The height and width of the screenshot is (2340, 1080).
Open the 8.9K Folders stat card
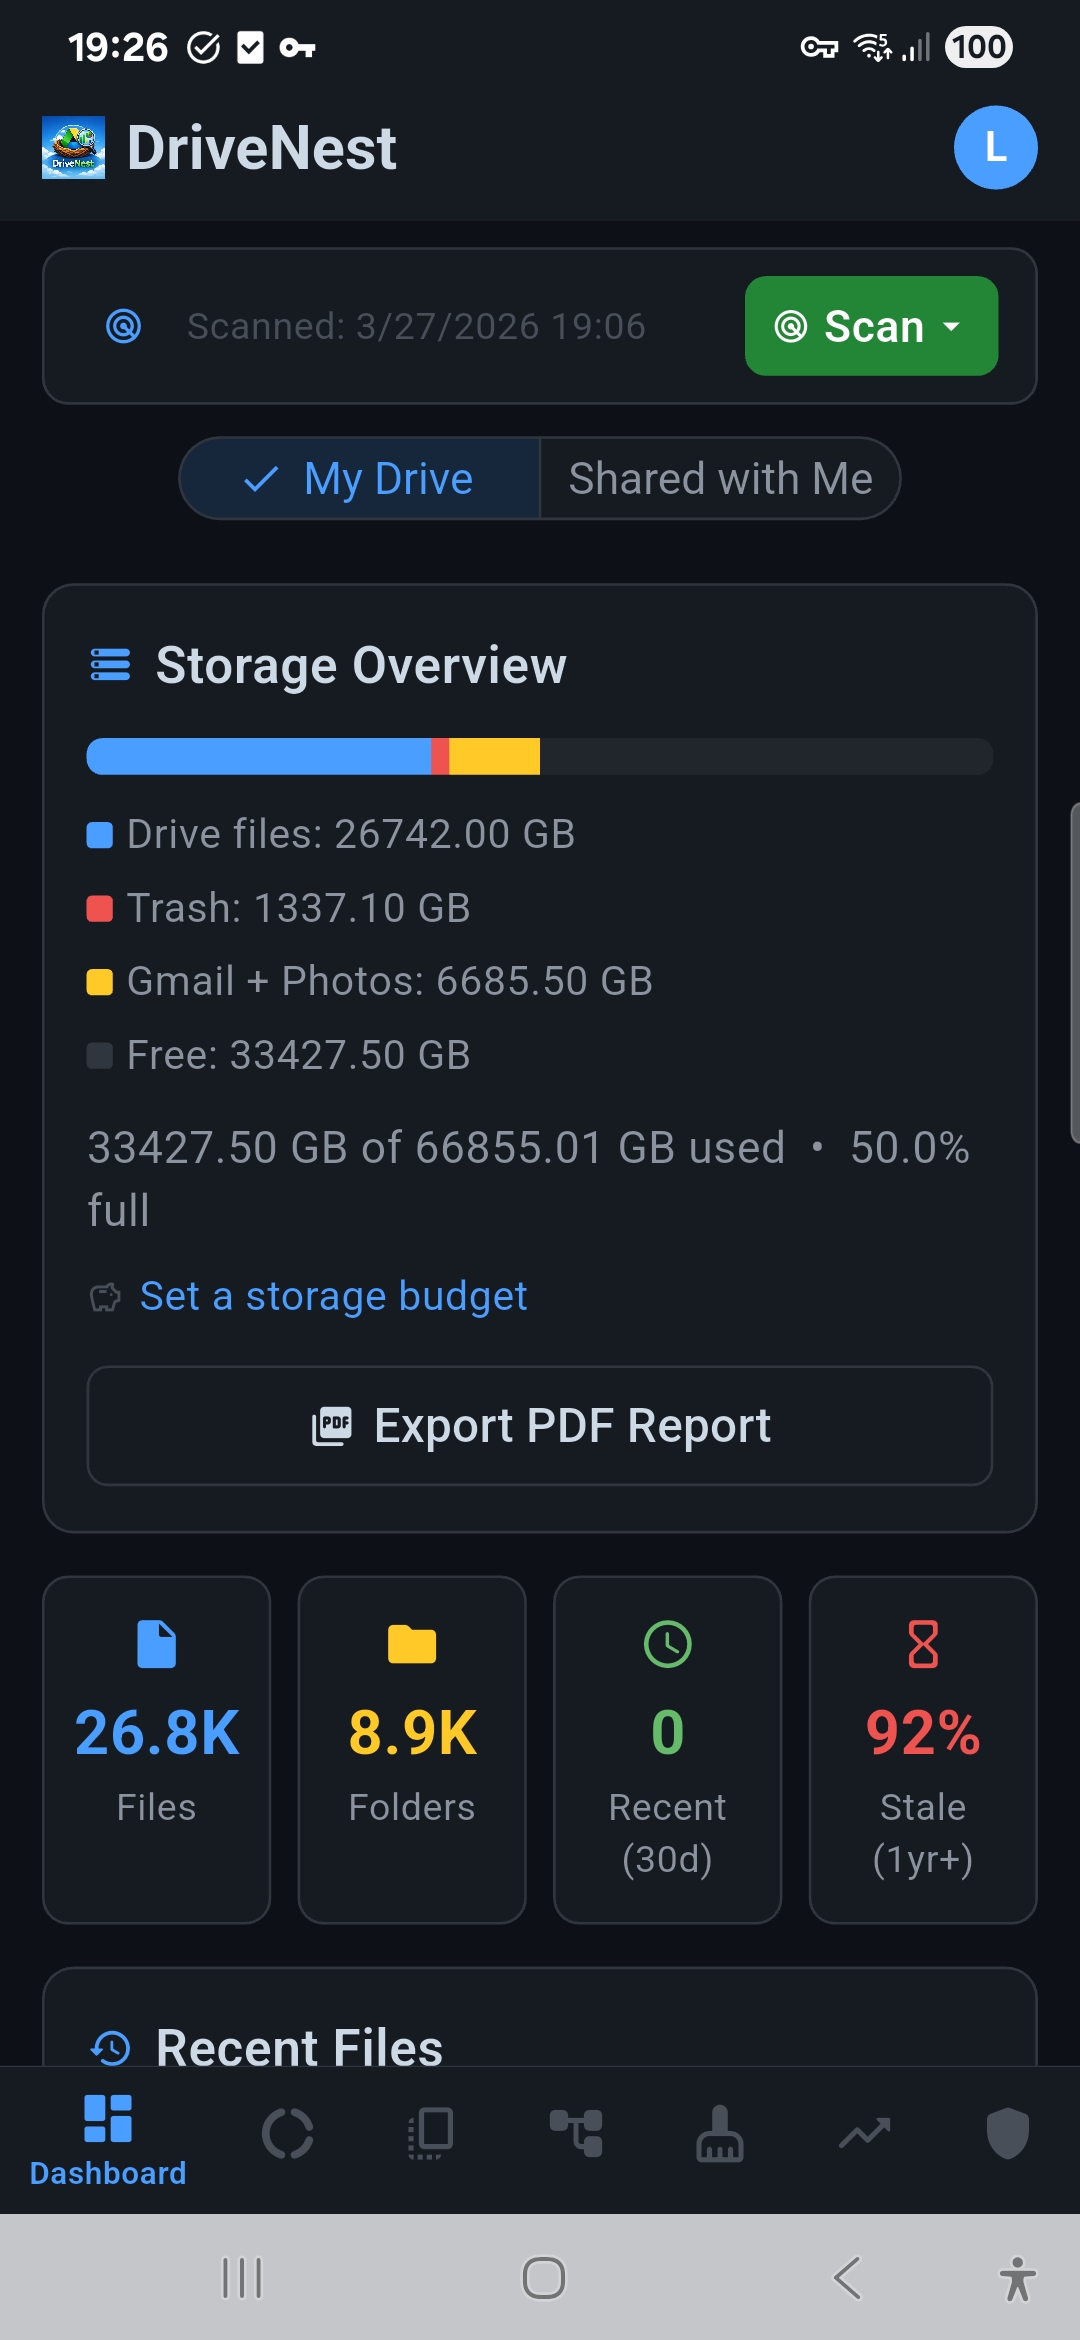(412, 1749)
